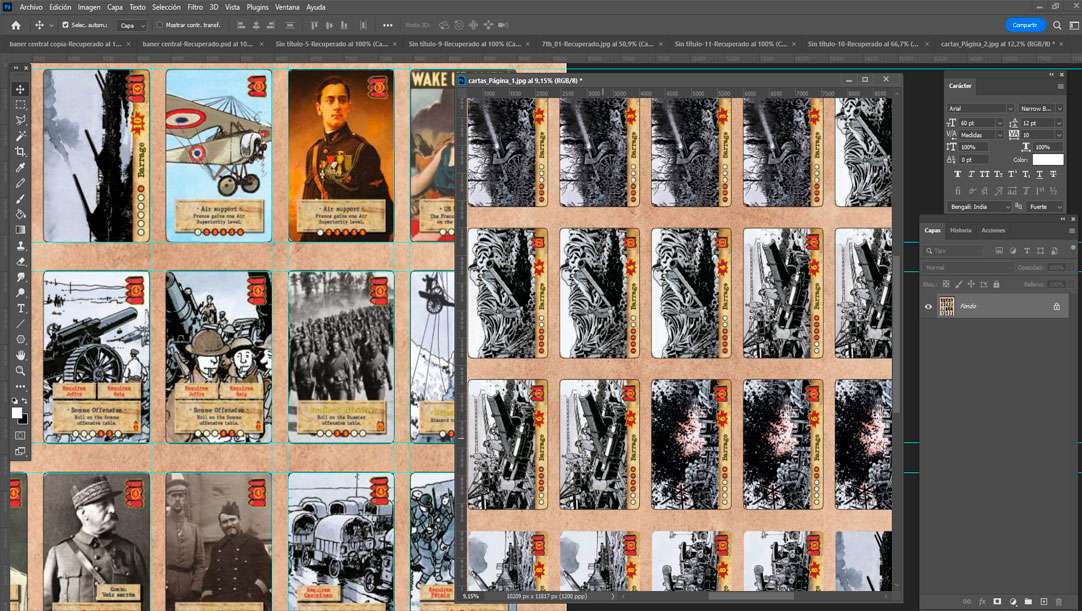The image size is (1082, 611).
Task: Toggle all caps in Carácter panel
Action: click(x=985, y=174)
